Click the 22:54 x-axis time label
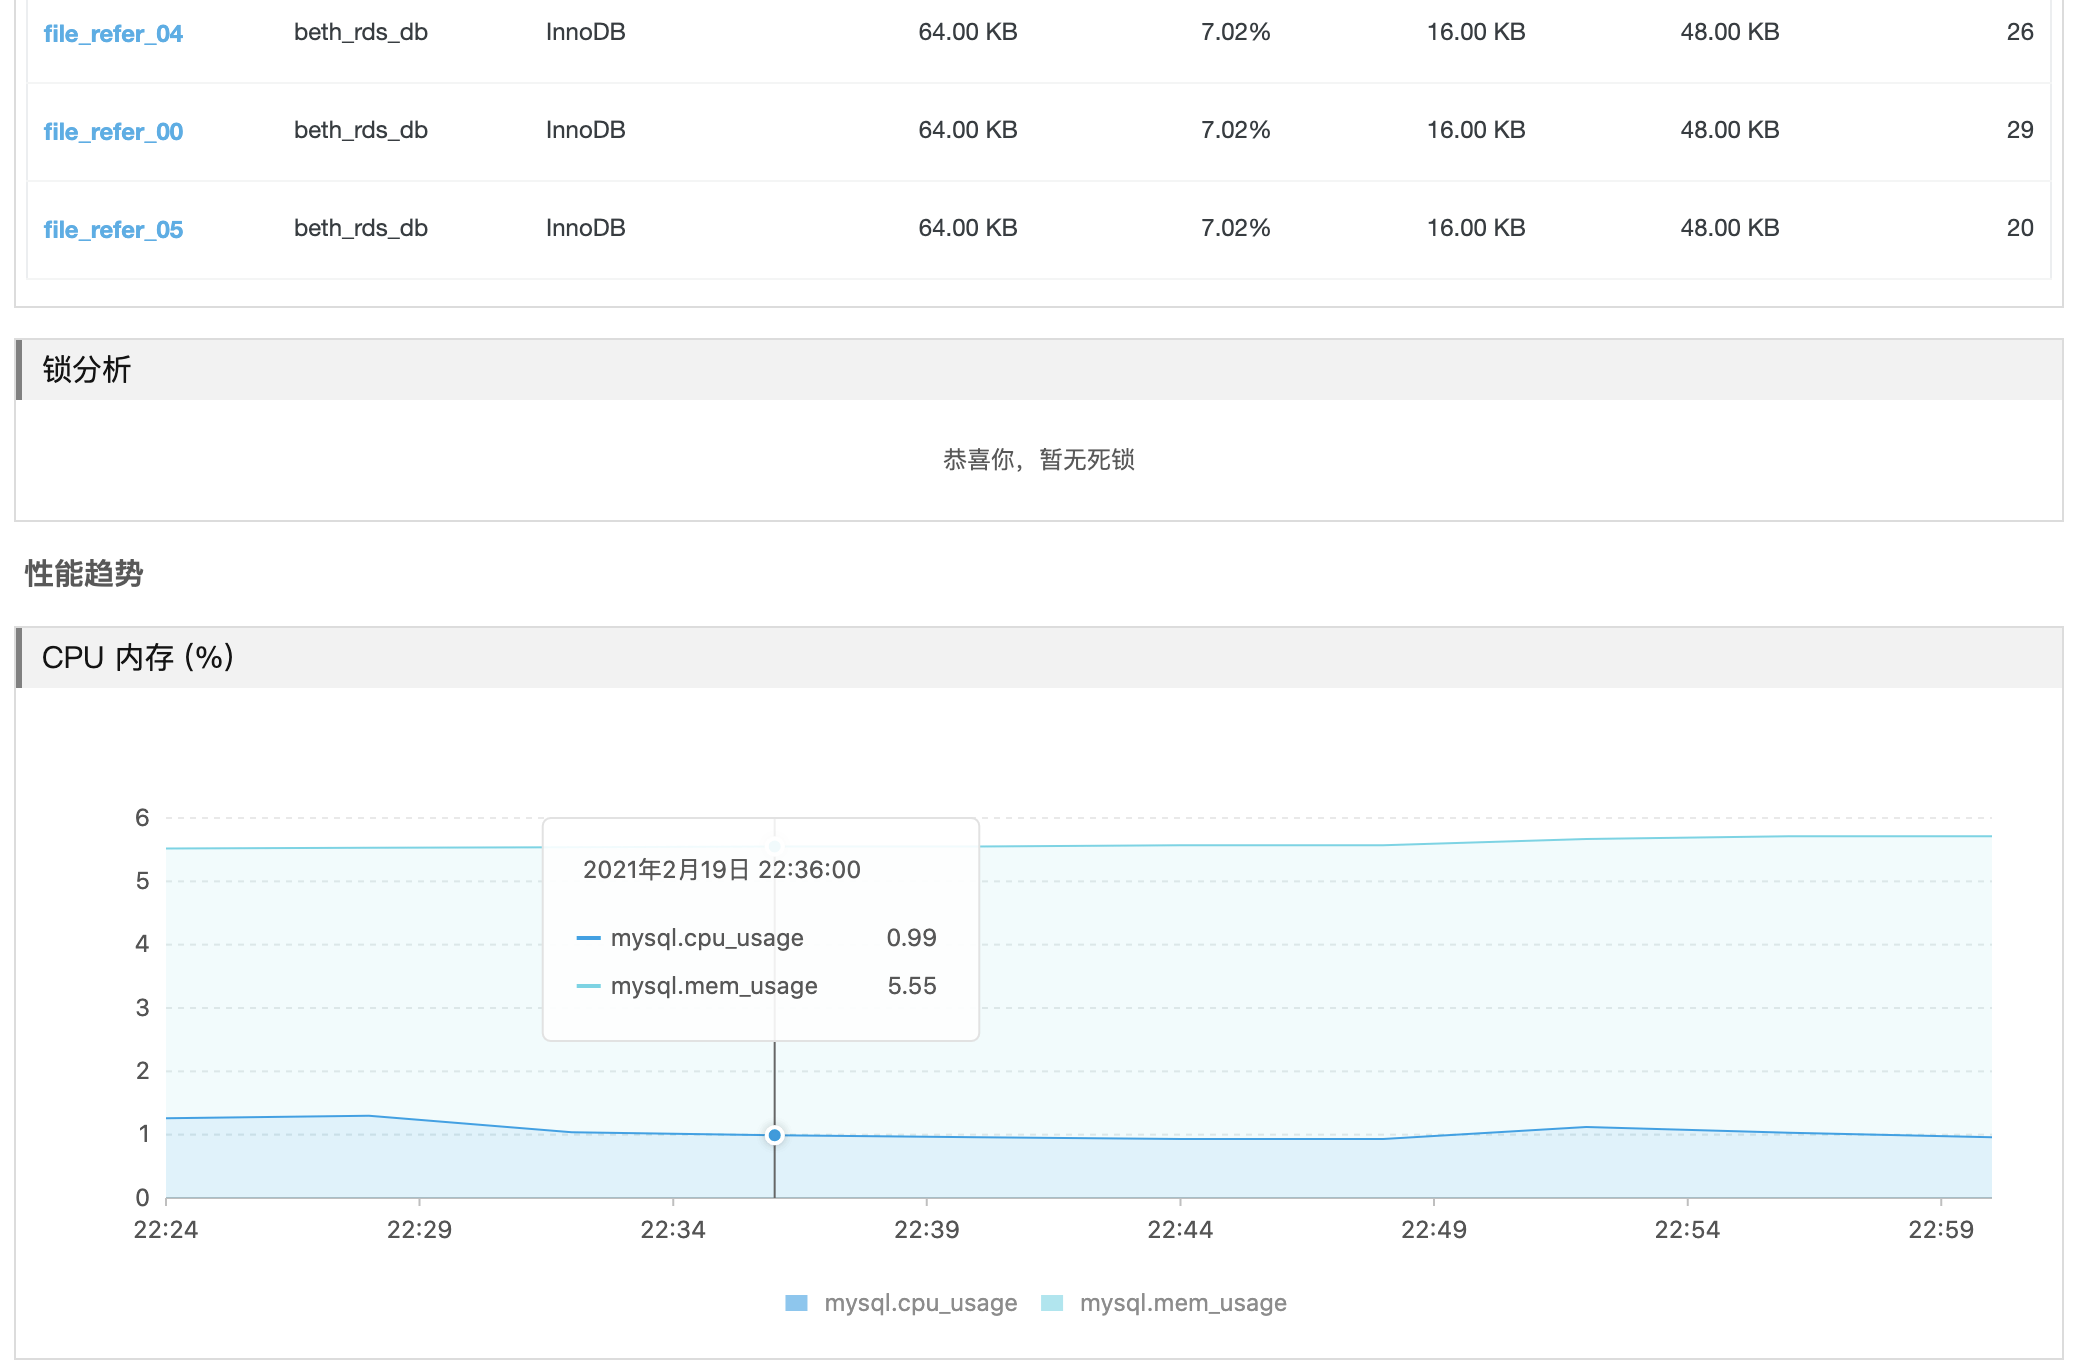The height and width of the screenshot is (1372, 2082). pos(1687,1229)
